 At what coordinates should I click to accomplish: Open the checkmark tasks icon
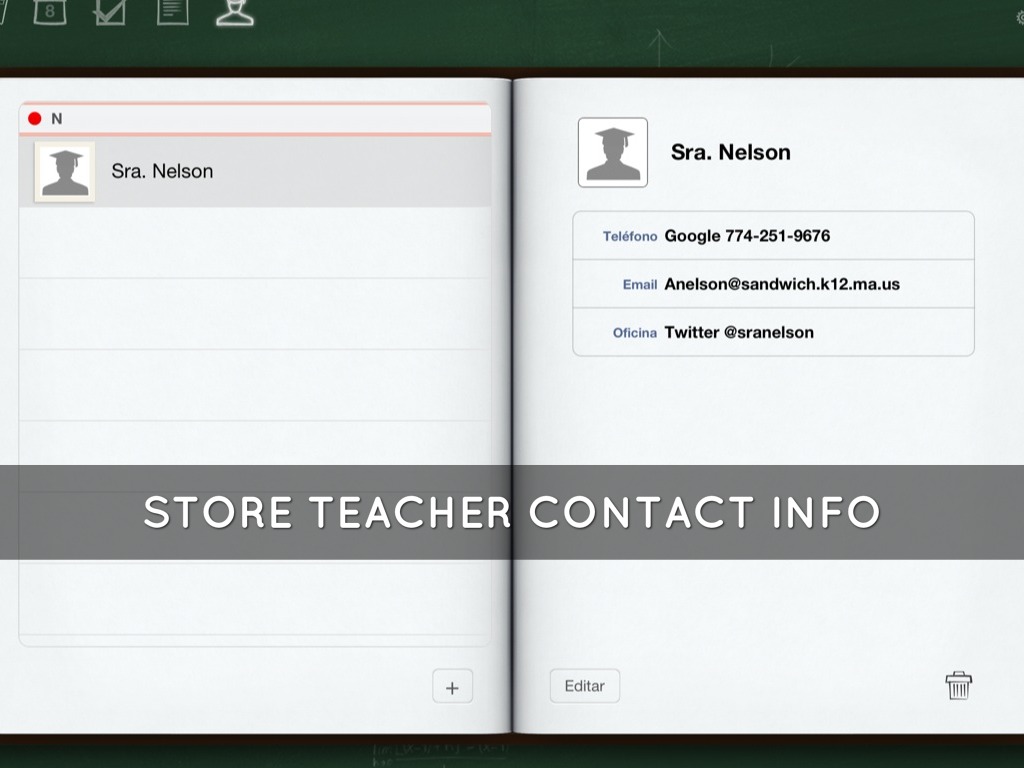(109, 11)
